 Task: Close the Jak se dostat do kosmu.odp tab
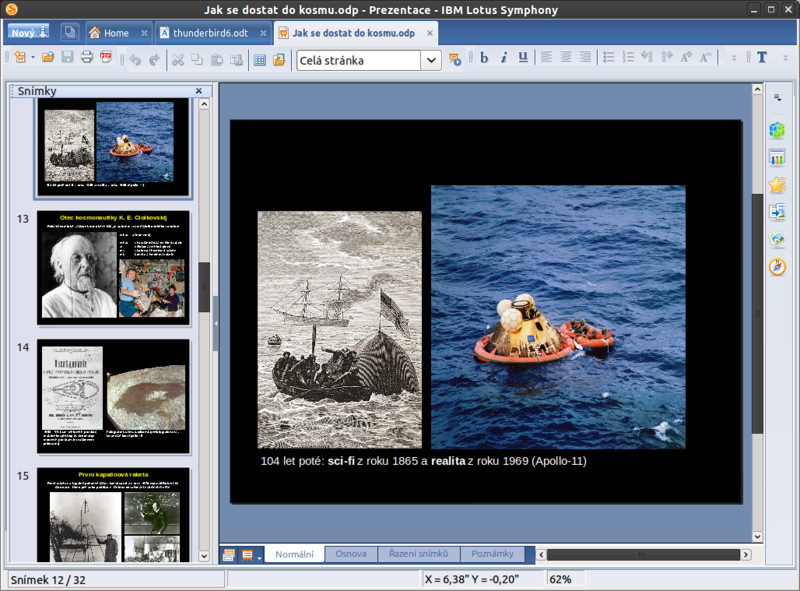(430, 33)
